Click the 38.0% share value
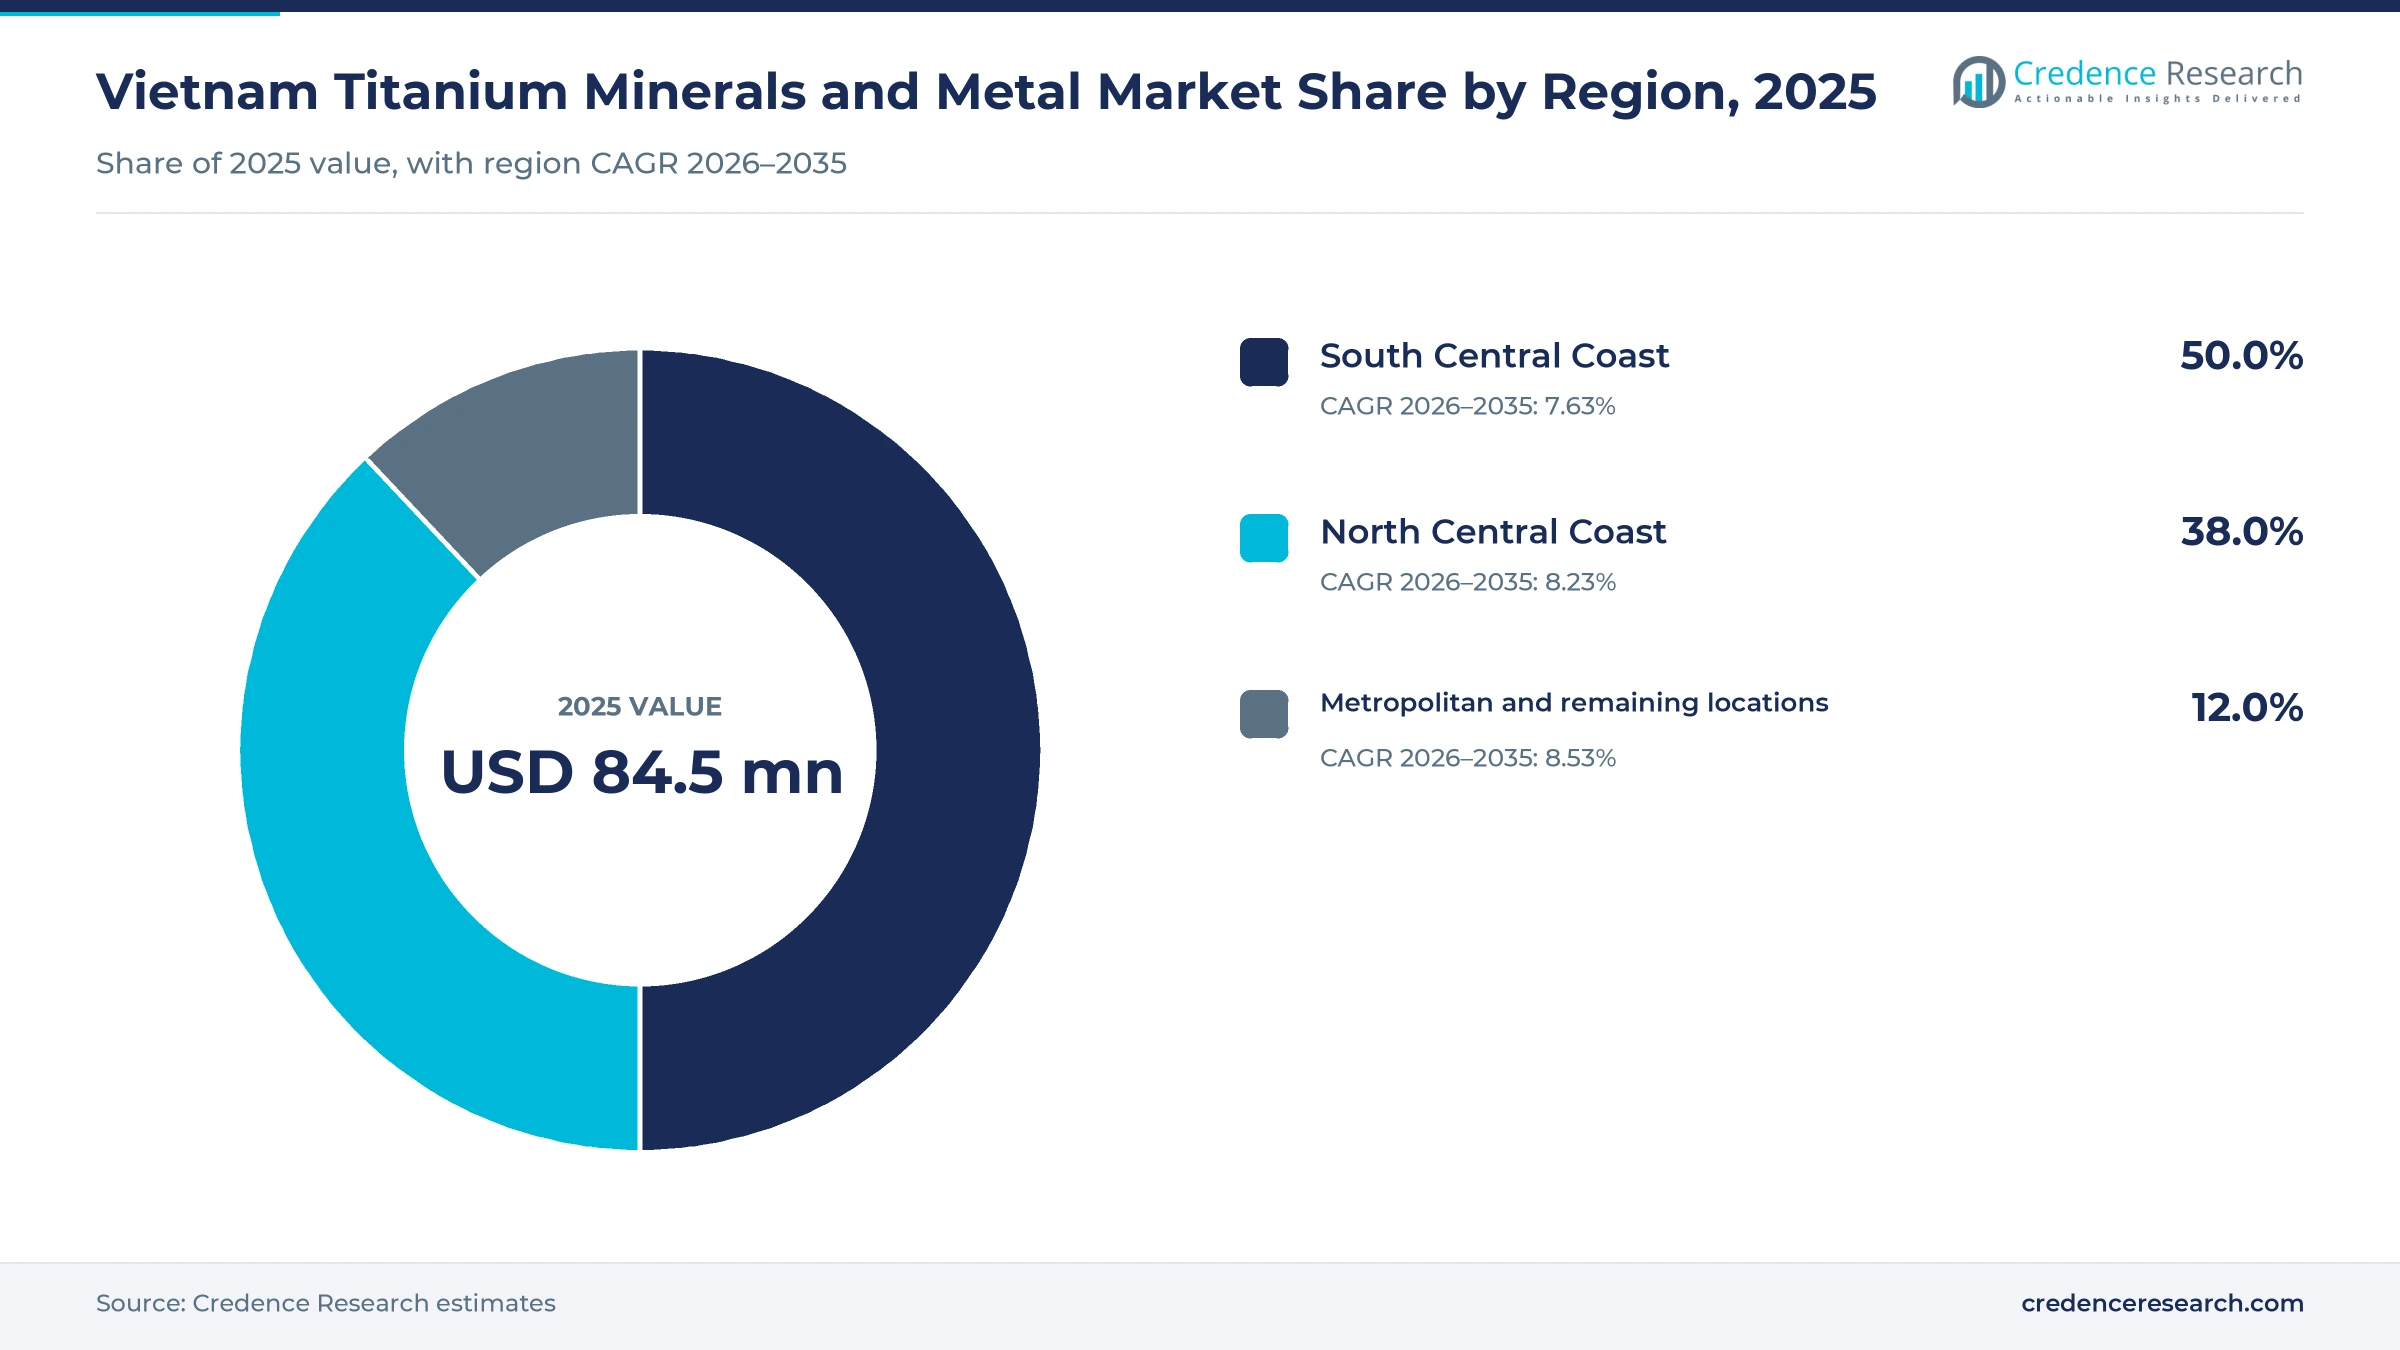 coord(2241,532)
